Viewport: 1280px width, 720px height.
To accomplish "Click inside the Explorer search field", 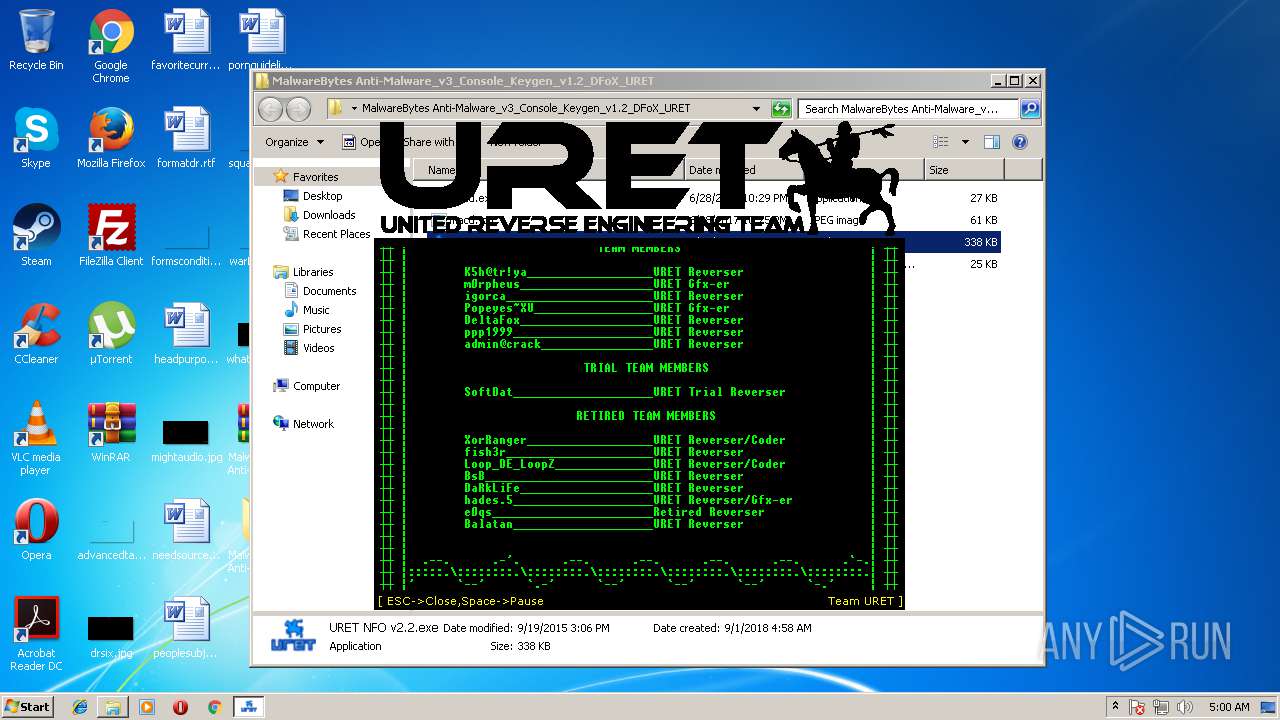I will pyautogui.click(x=908, y=109).
